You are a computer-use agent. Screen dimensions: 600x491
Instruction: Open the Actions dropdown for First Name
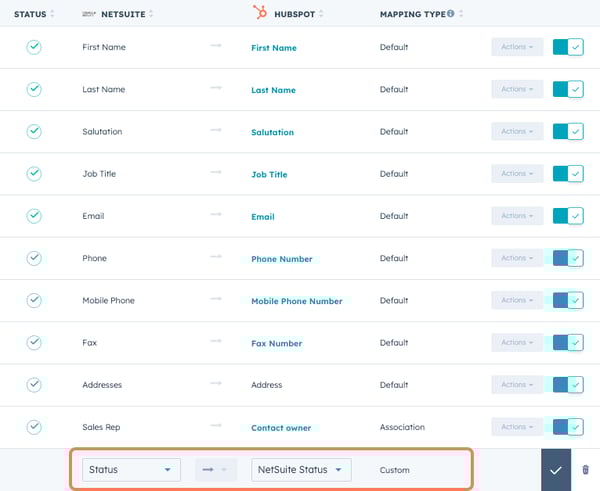(517, 47)
